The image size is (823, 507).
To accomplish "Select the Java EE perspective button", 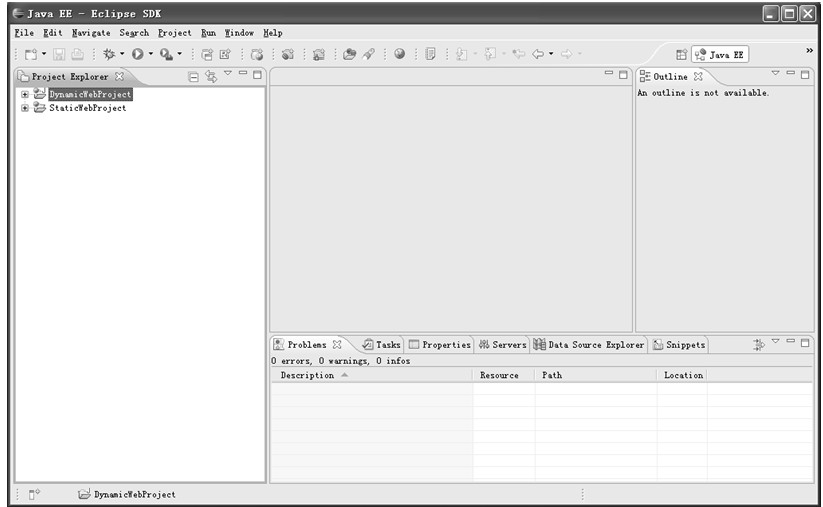I will point(720,55).
